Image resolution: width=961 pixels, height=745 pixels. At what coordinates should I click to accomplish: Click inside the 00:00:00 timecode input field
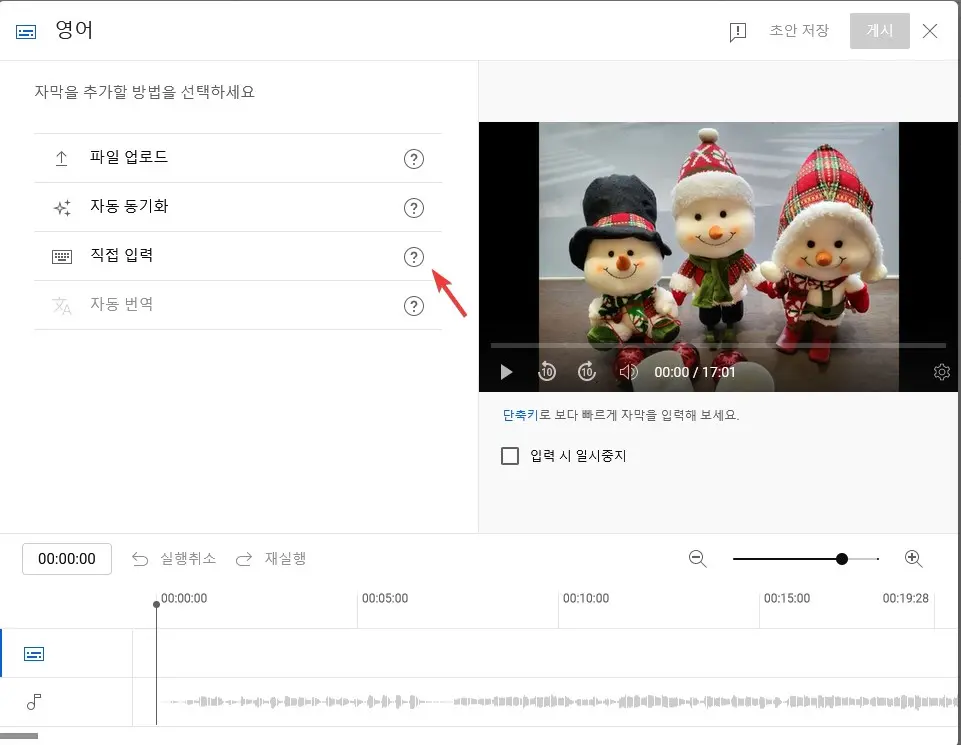point(66,559)
